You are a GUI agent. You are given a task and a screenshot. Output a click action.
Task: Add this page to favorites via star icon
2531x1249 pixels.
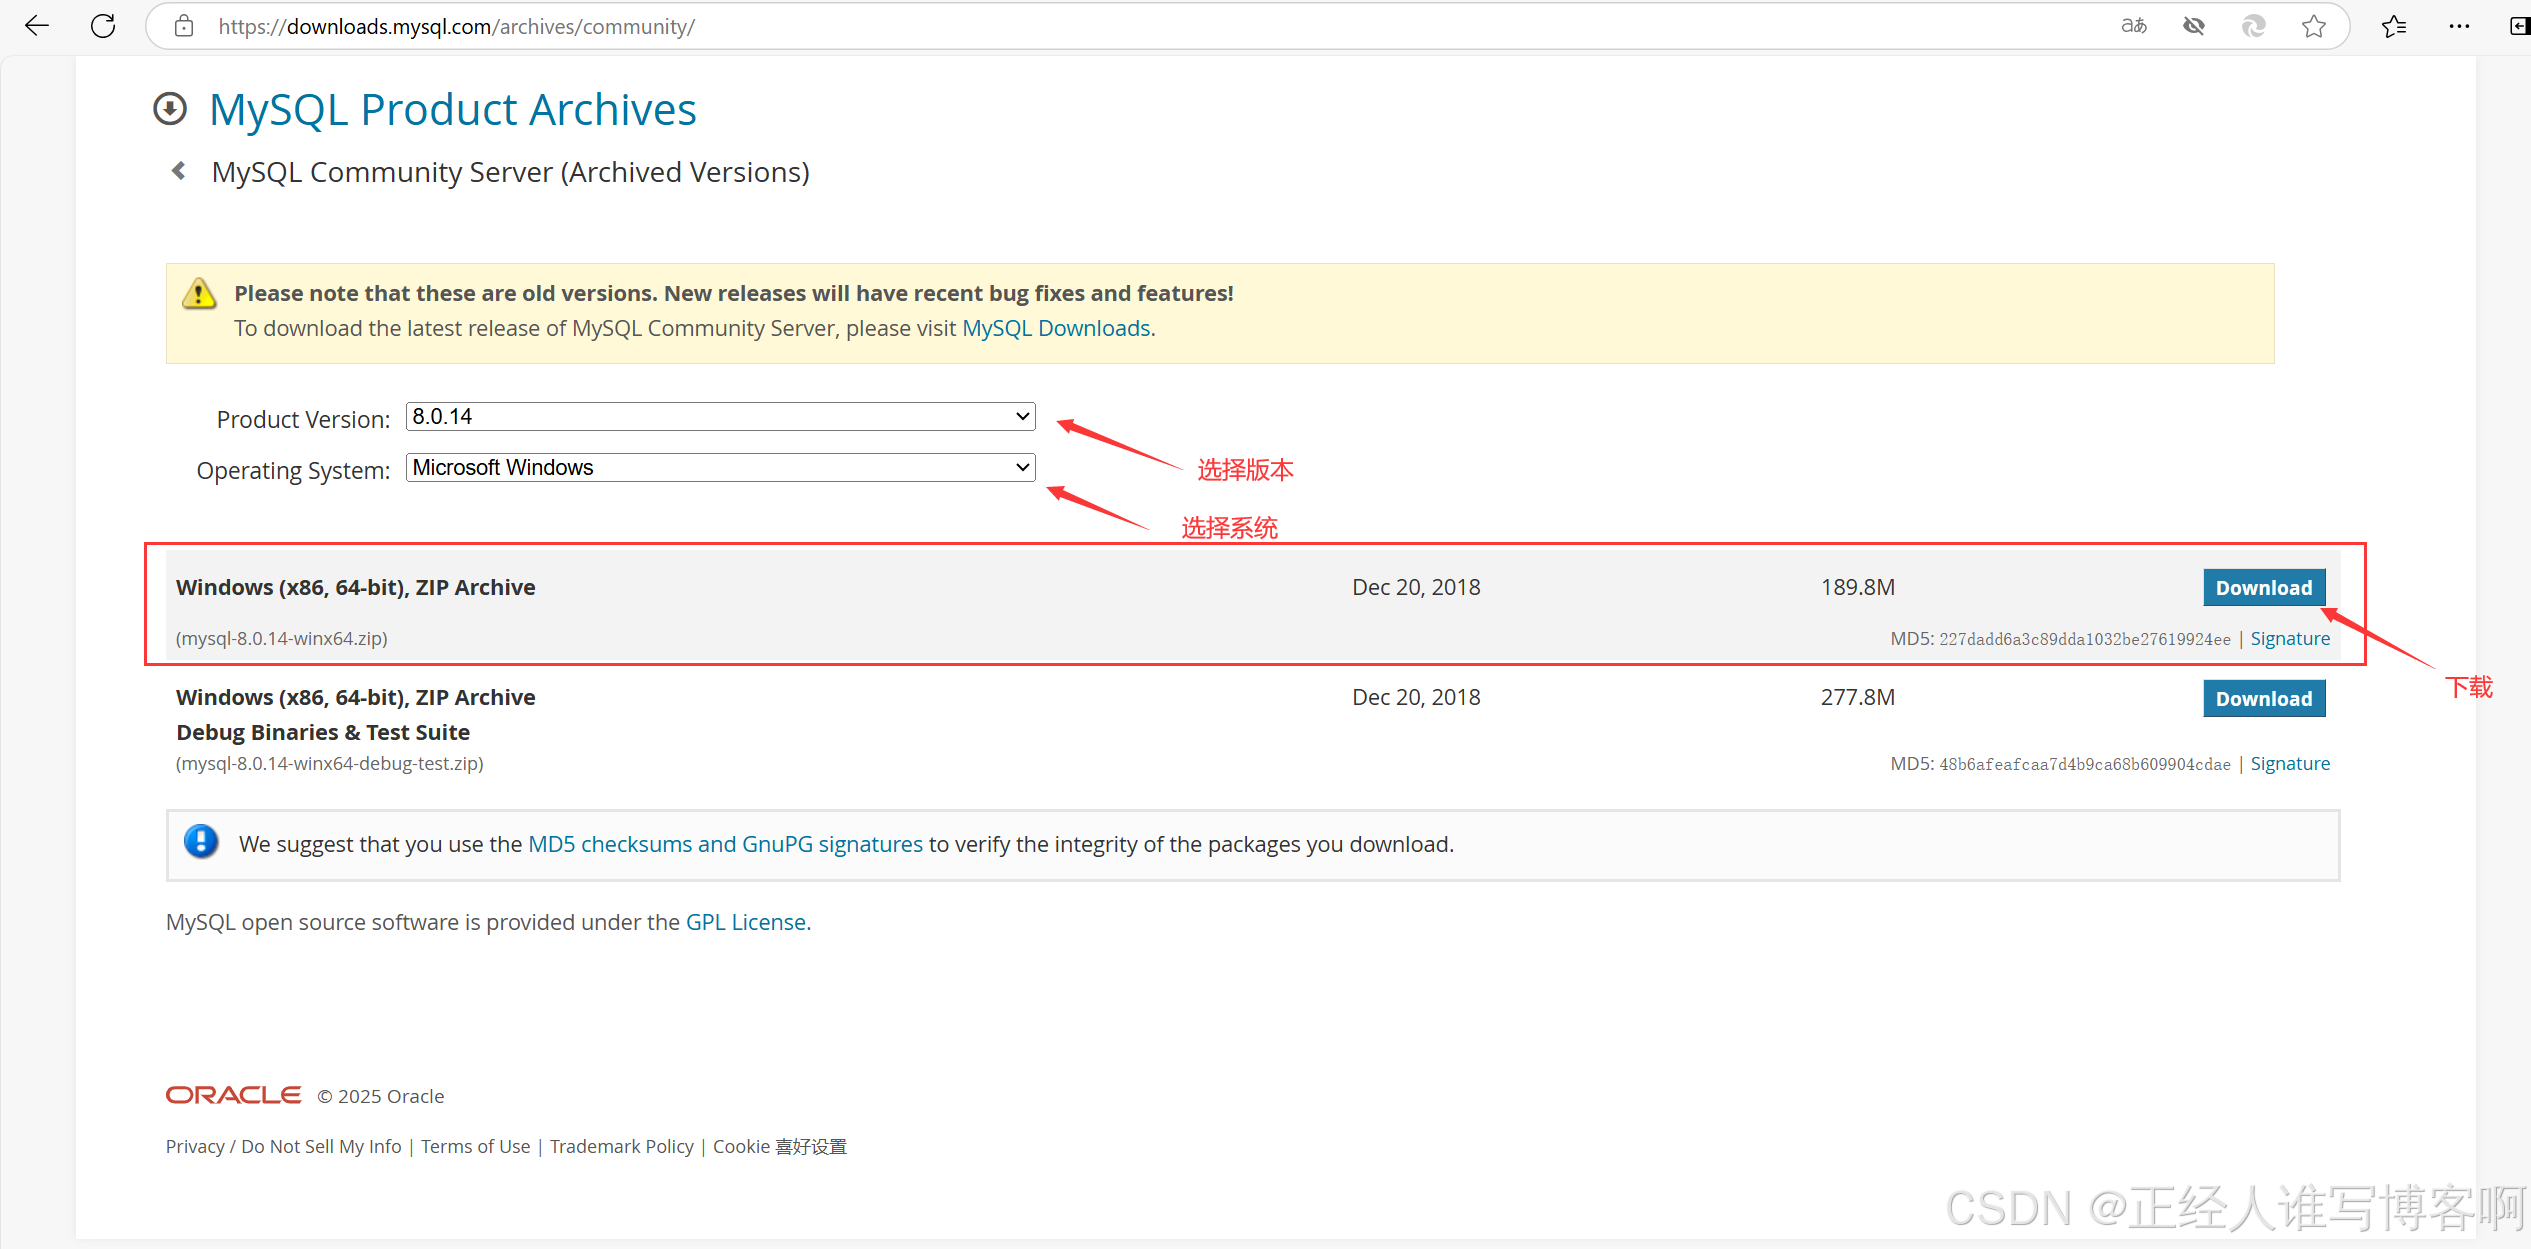[x=2314, y=26]
